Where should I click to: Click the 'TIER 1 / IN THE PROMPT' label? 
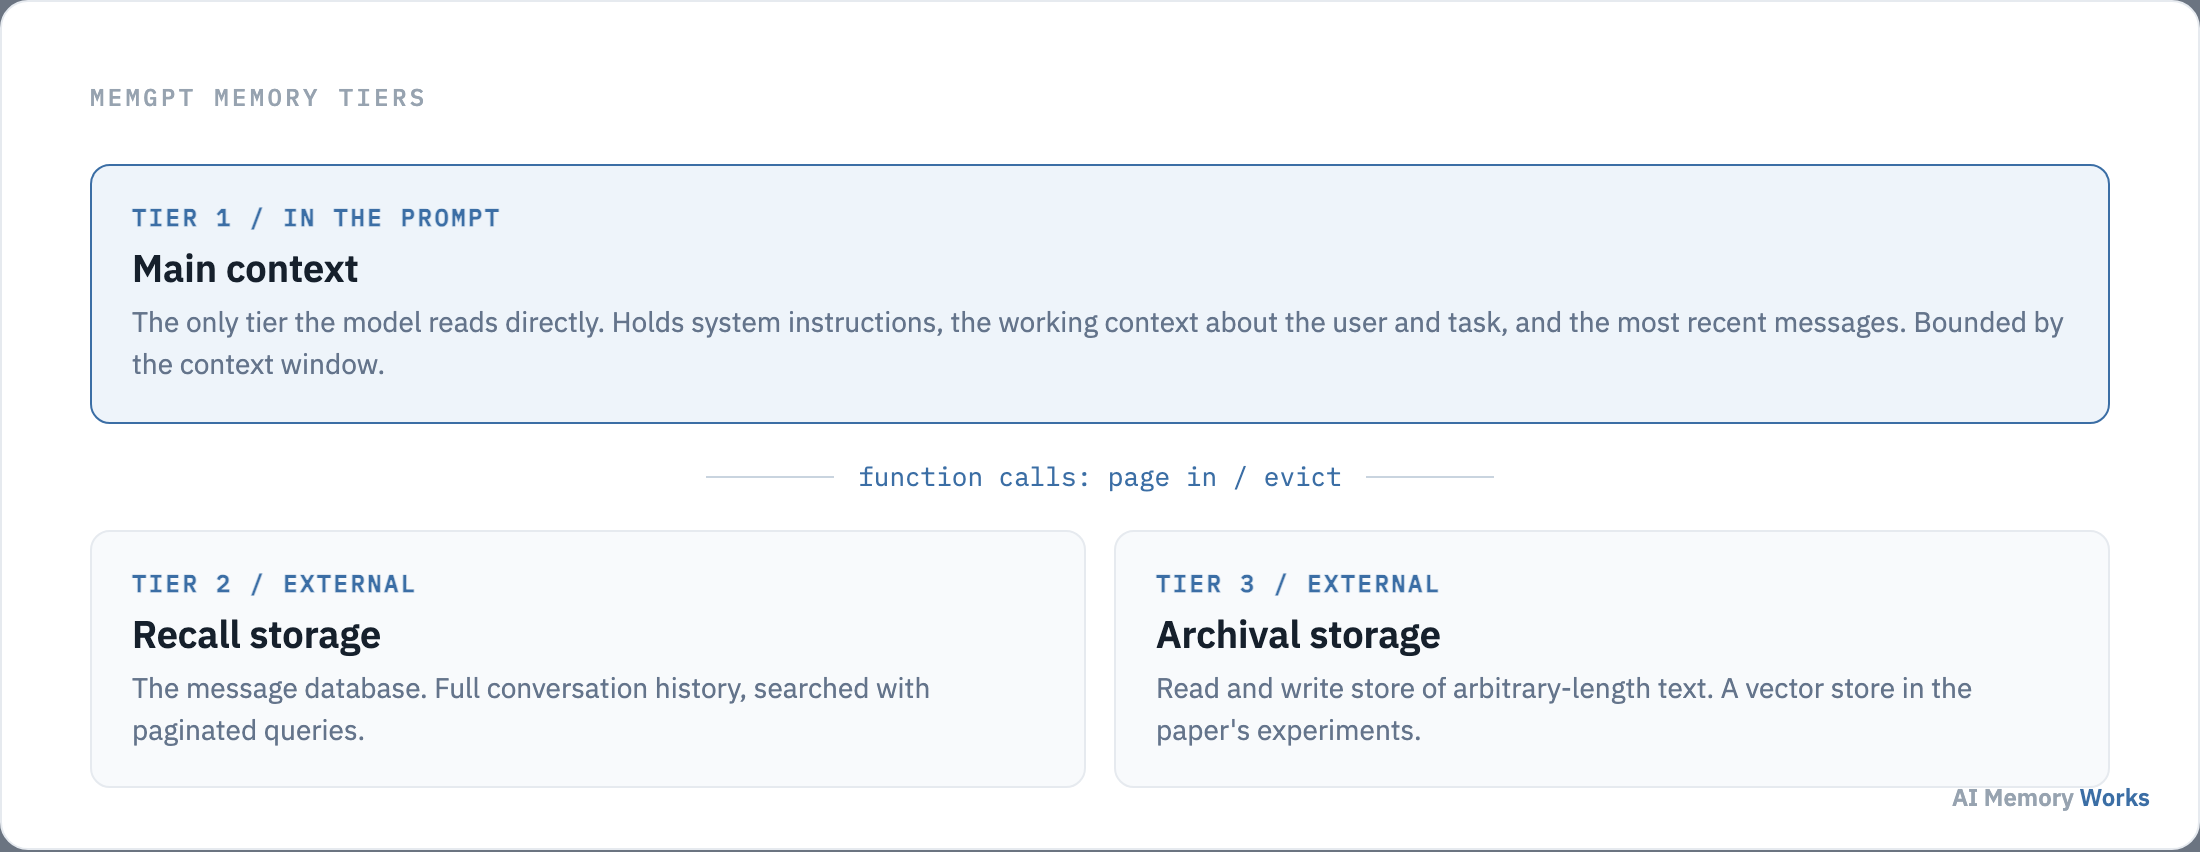(316, 218)
